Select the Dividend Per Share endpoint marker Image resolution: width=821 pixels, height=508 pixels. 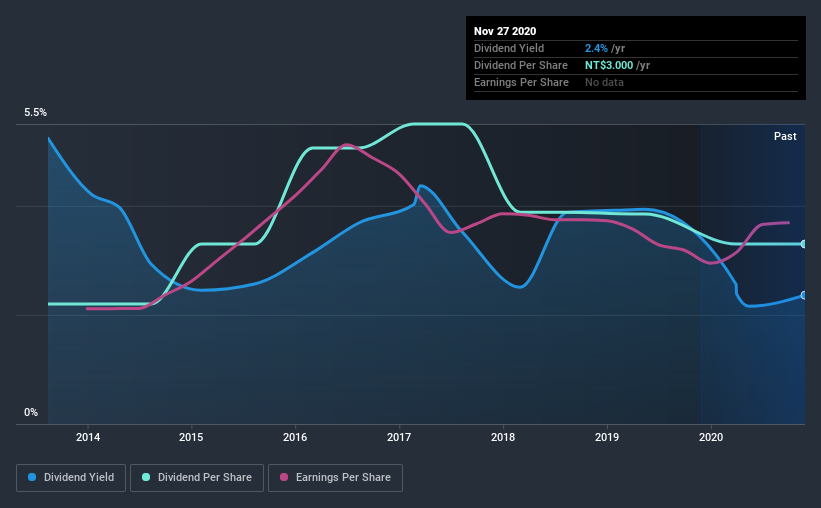[803, 244]
